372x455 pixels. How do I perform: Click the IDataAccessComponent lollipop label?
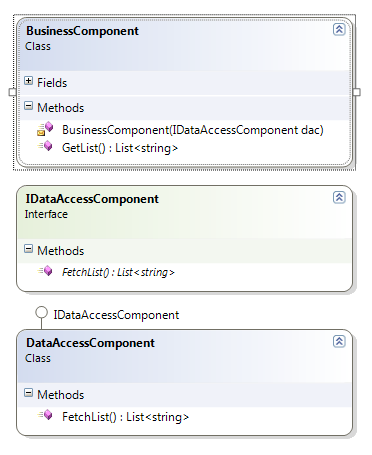pos(116,315)
